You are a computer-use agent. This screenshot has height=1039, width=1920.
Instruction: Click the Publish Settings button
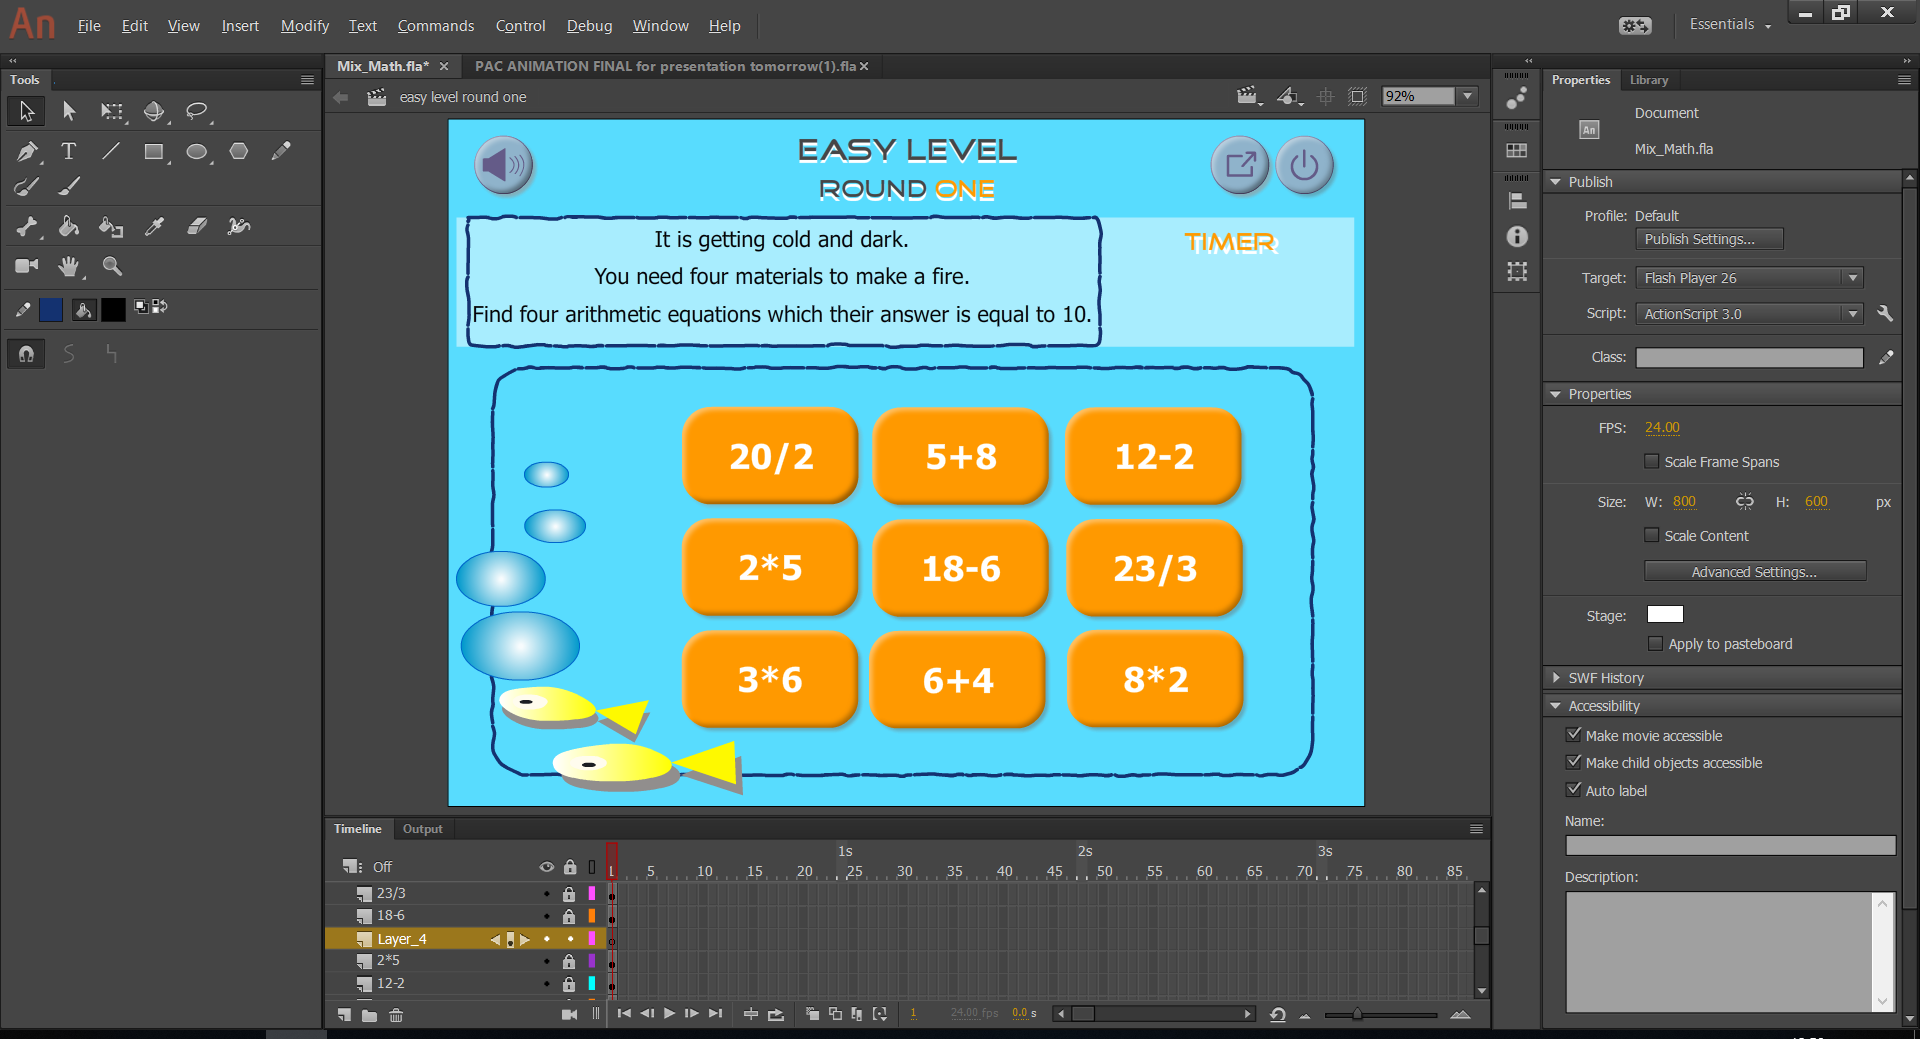pyautogui.click(x=1709, y=239)
